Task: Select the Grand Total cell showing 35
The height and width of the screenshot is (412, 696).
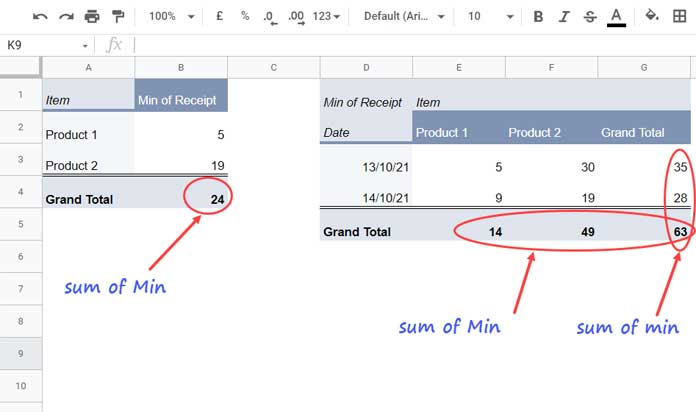Action: click(x=644, y=159)
